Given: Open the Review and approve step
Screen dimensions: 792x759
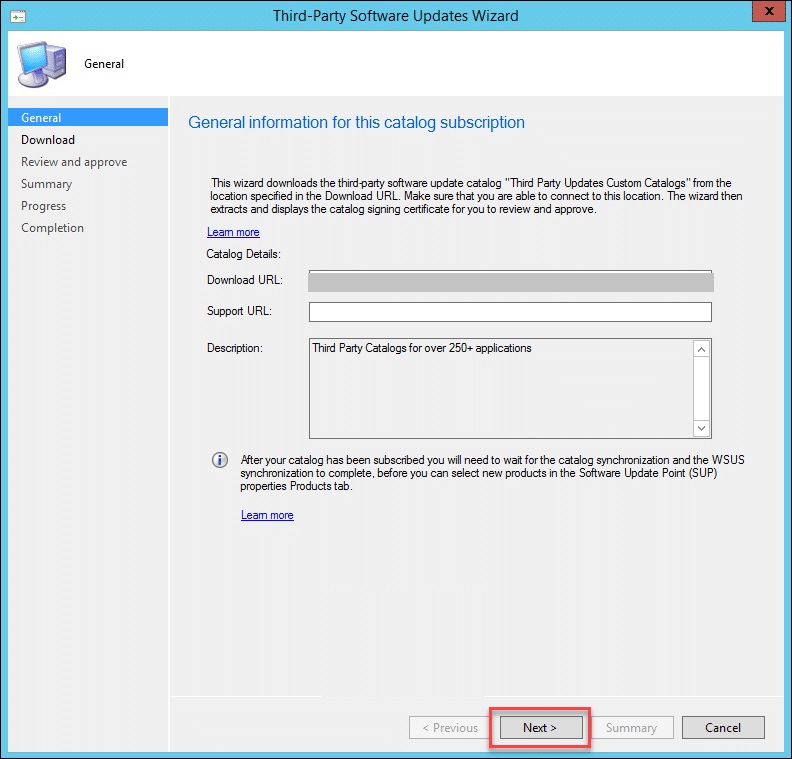Looking at the screenshot, I should pyautogui.click(x=74, y=162).
